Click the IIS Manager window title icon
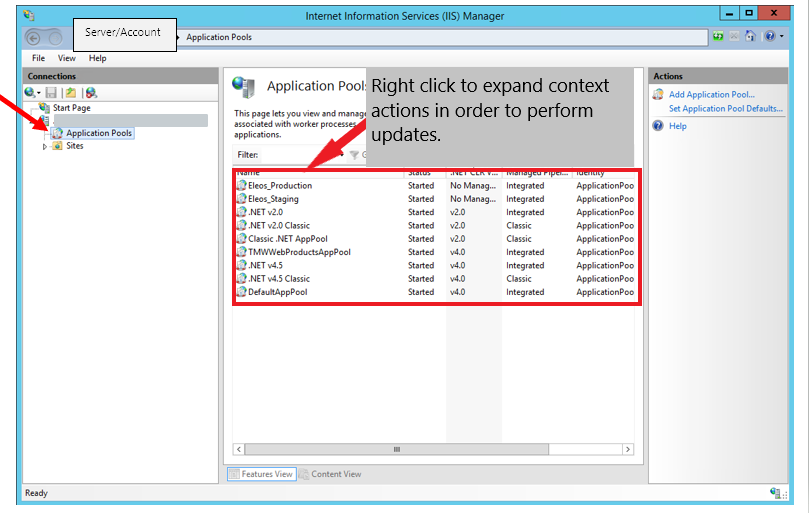Image resolution: width=809 pixels, height=513 pixels. [x=29, y=15]
